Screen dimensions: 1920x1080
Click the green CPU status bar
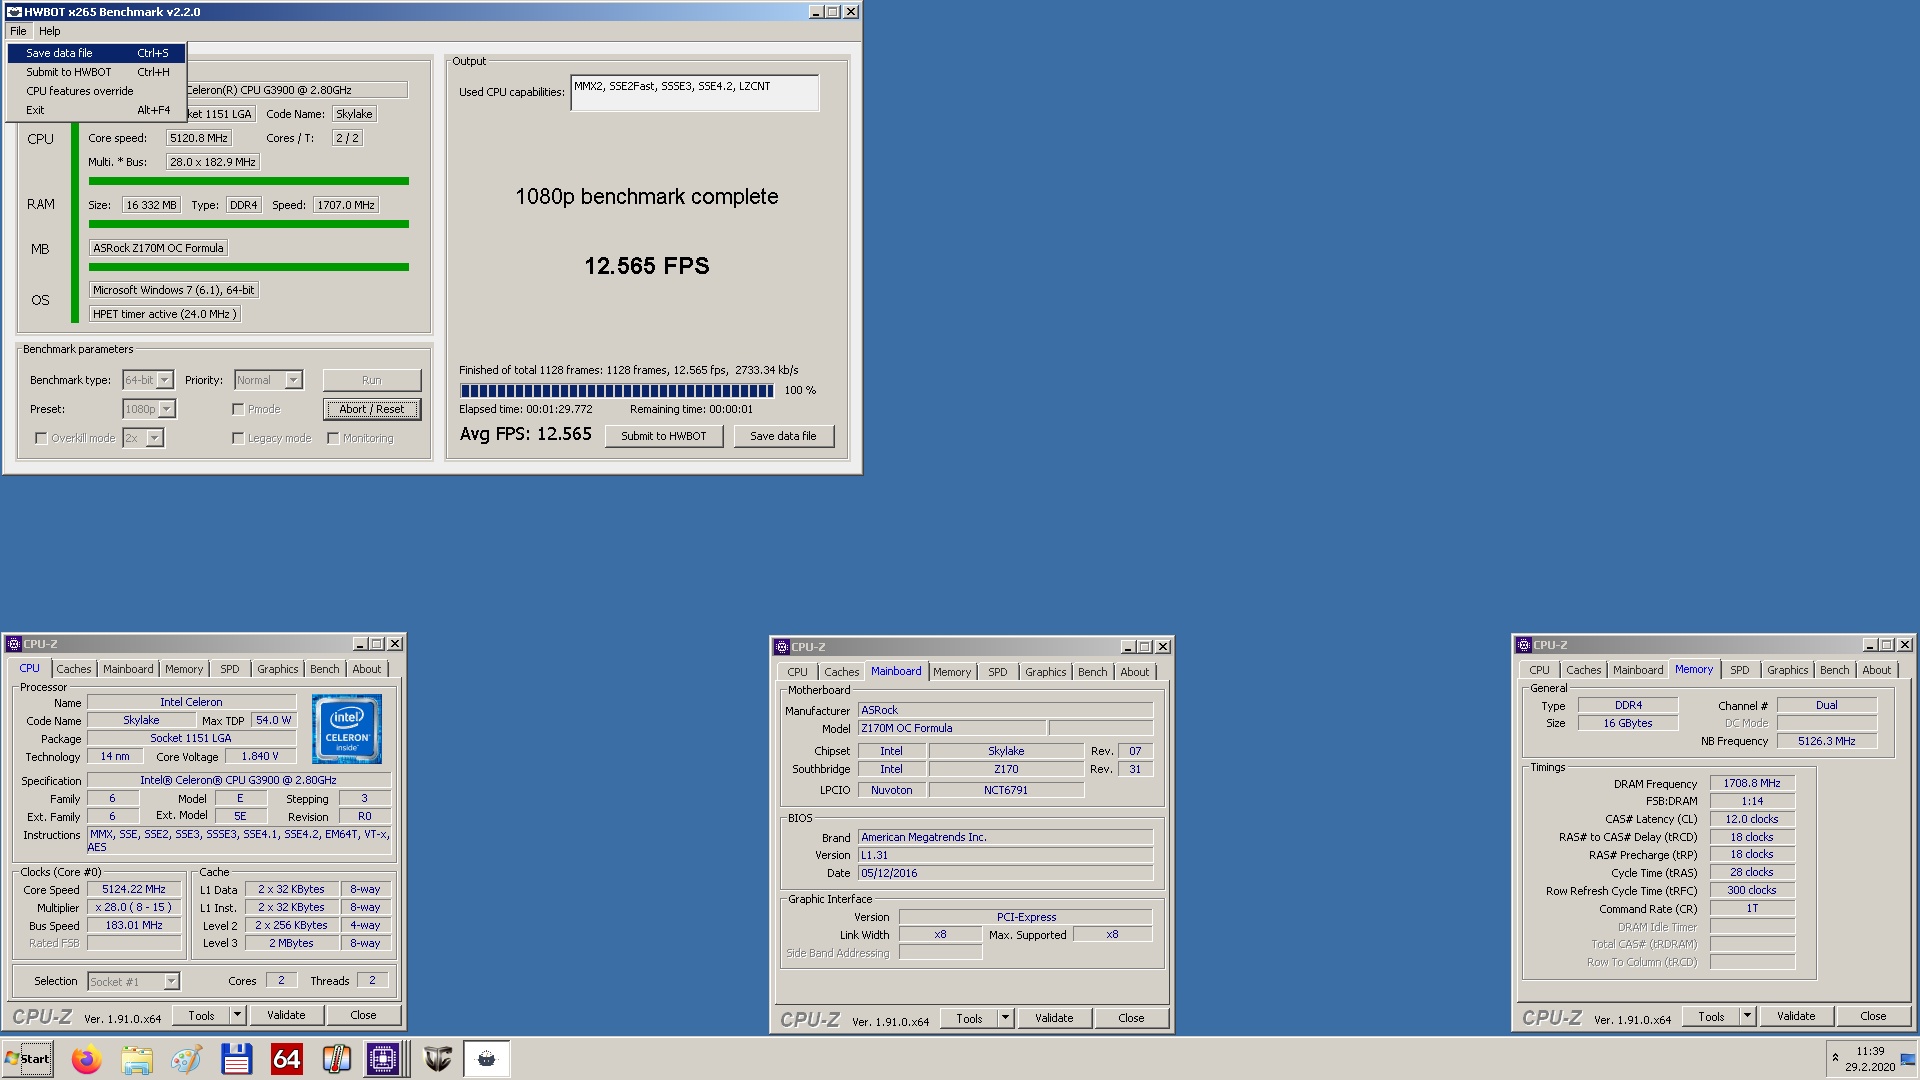click(249, 181)
